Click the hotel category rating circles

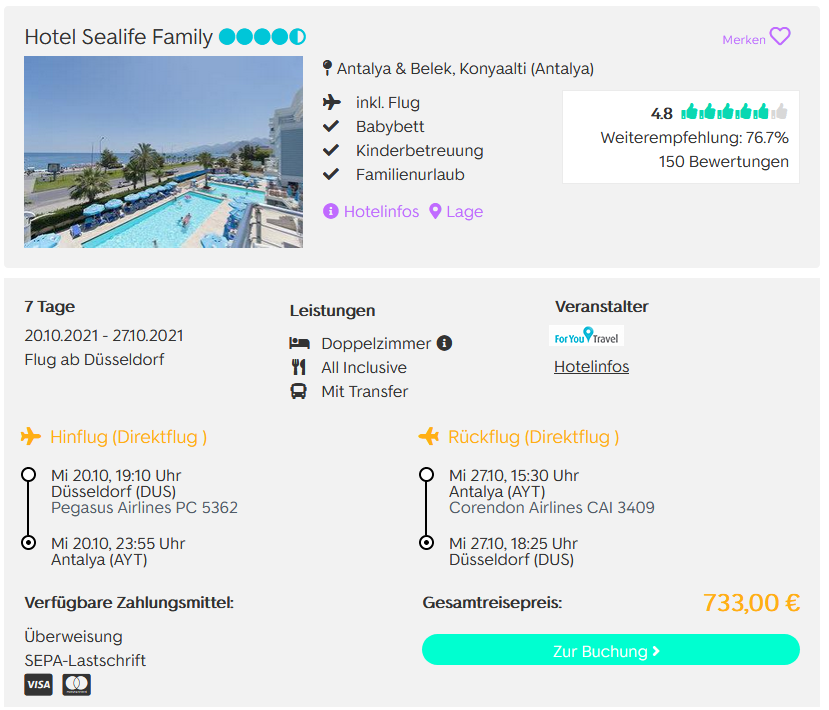click(262, 36)
